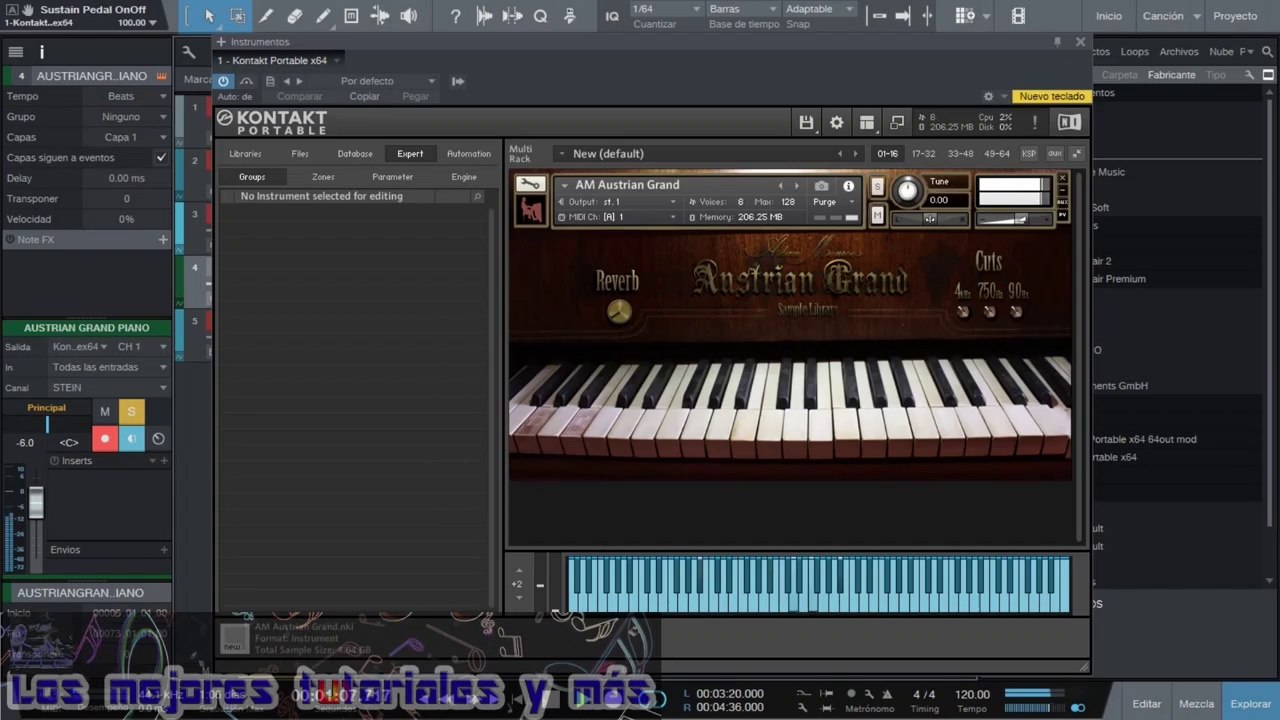Viewport: 1280px width, 720px height.
Task: Open the inspector info 'i' icon
Action: click(x=41, y=52)
